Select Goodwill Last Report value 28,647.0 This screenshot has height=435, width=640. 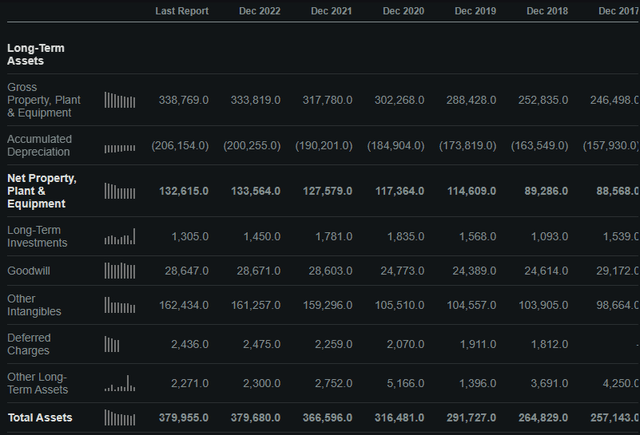187,271
